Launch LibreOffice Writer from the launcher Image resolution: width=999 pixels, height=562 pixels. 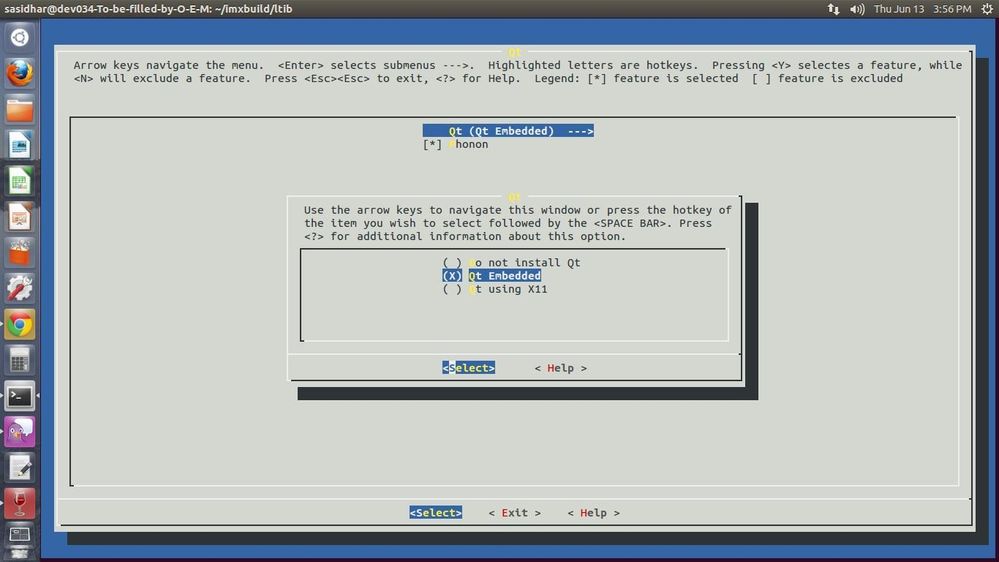pyautogui.click(x=19, y=145)
